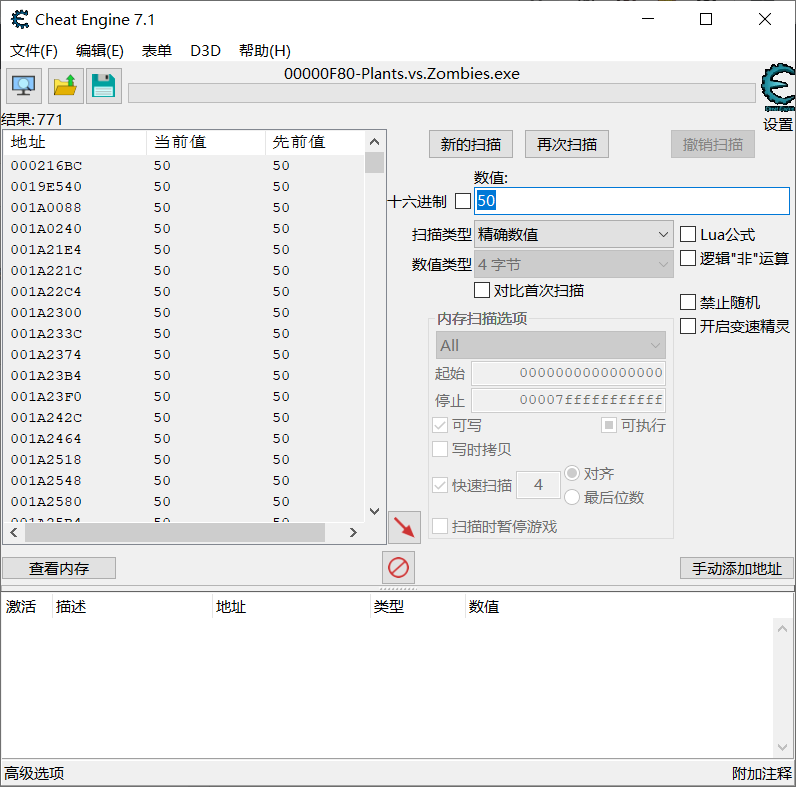The height and width of the screenshot is (787, 796).
Task: Open the 表单 menu
Action: point(156,51)
